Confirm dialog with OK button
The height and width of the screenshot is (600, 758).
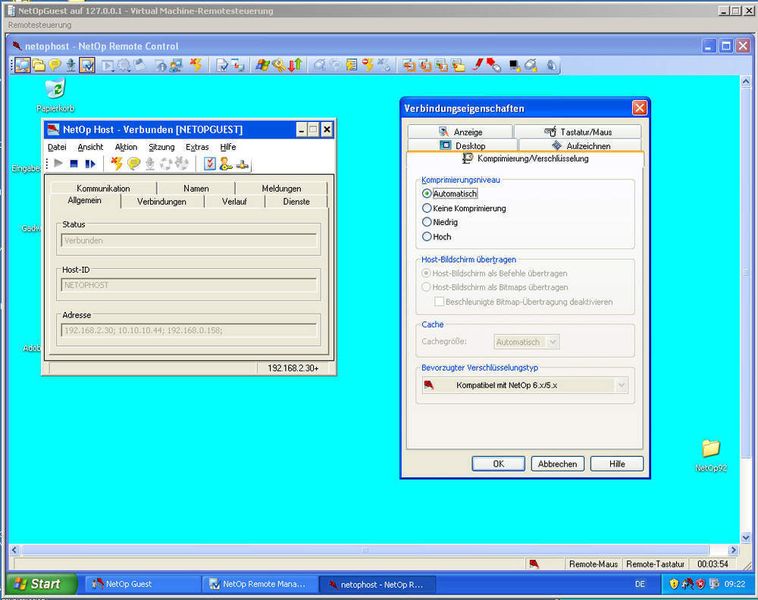[x=498, y=464]
